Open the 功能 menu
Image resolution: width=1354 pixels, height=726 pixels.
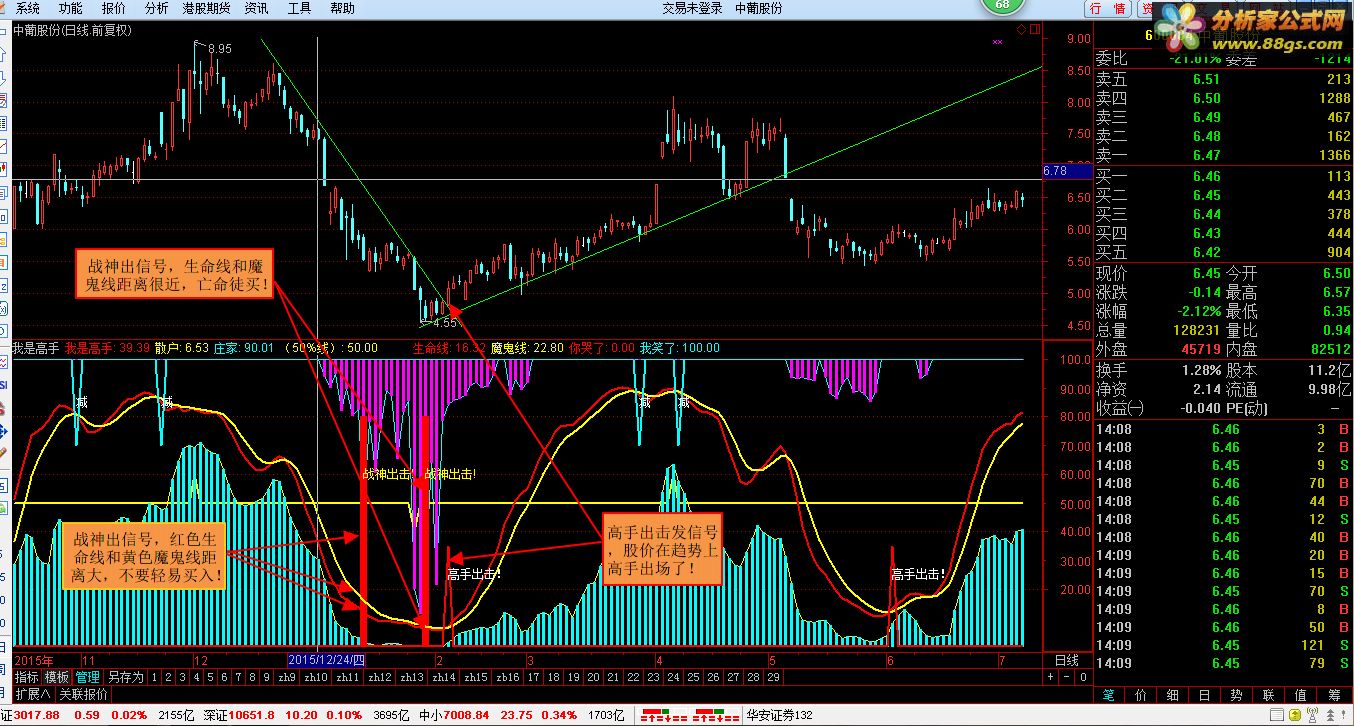pyautogui.click(x=70, y=8)
